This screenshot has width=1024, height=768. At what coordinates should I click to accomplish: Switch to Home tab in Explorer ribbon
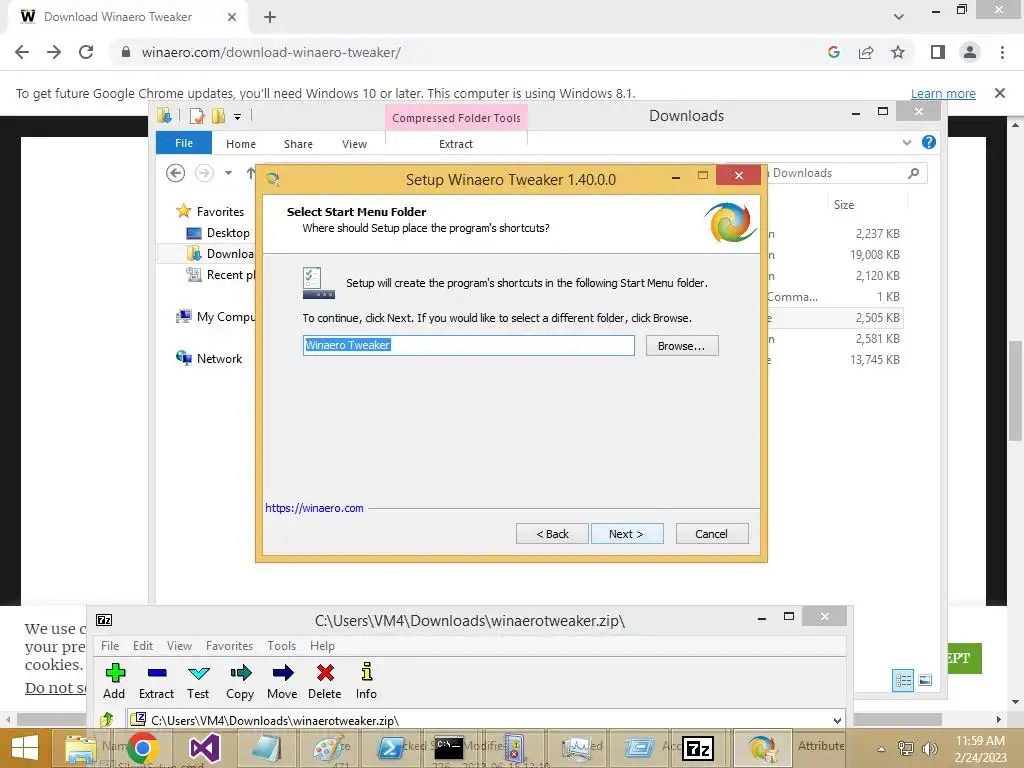241,144
